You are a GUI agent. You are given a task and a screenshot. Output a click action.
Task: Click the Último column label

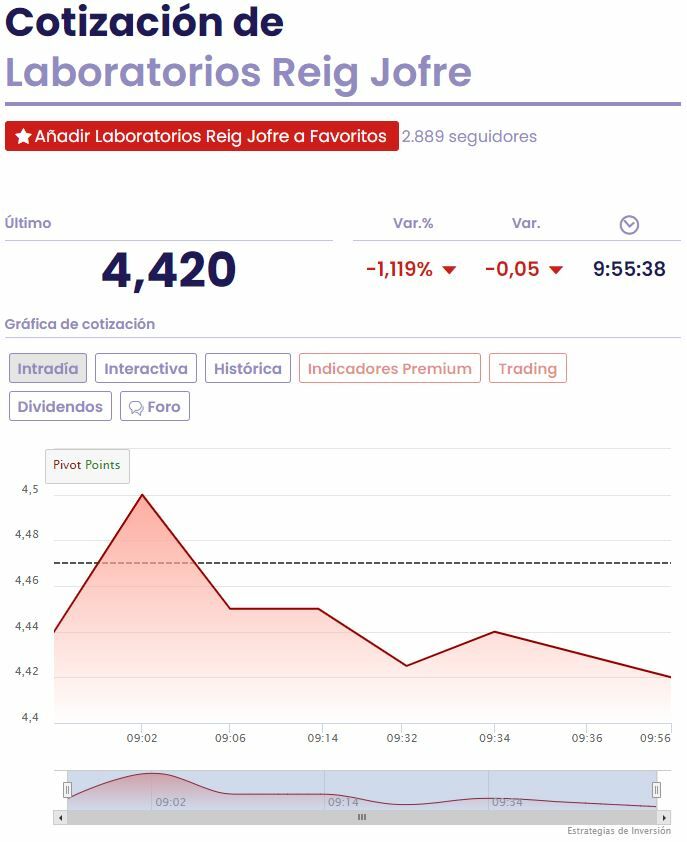(28, 223)
